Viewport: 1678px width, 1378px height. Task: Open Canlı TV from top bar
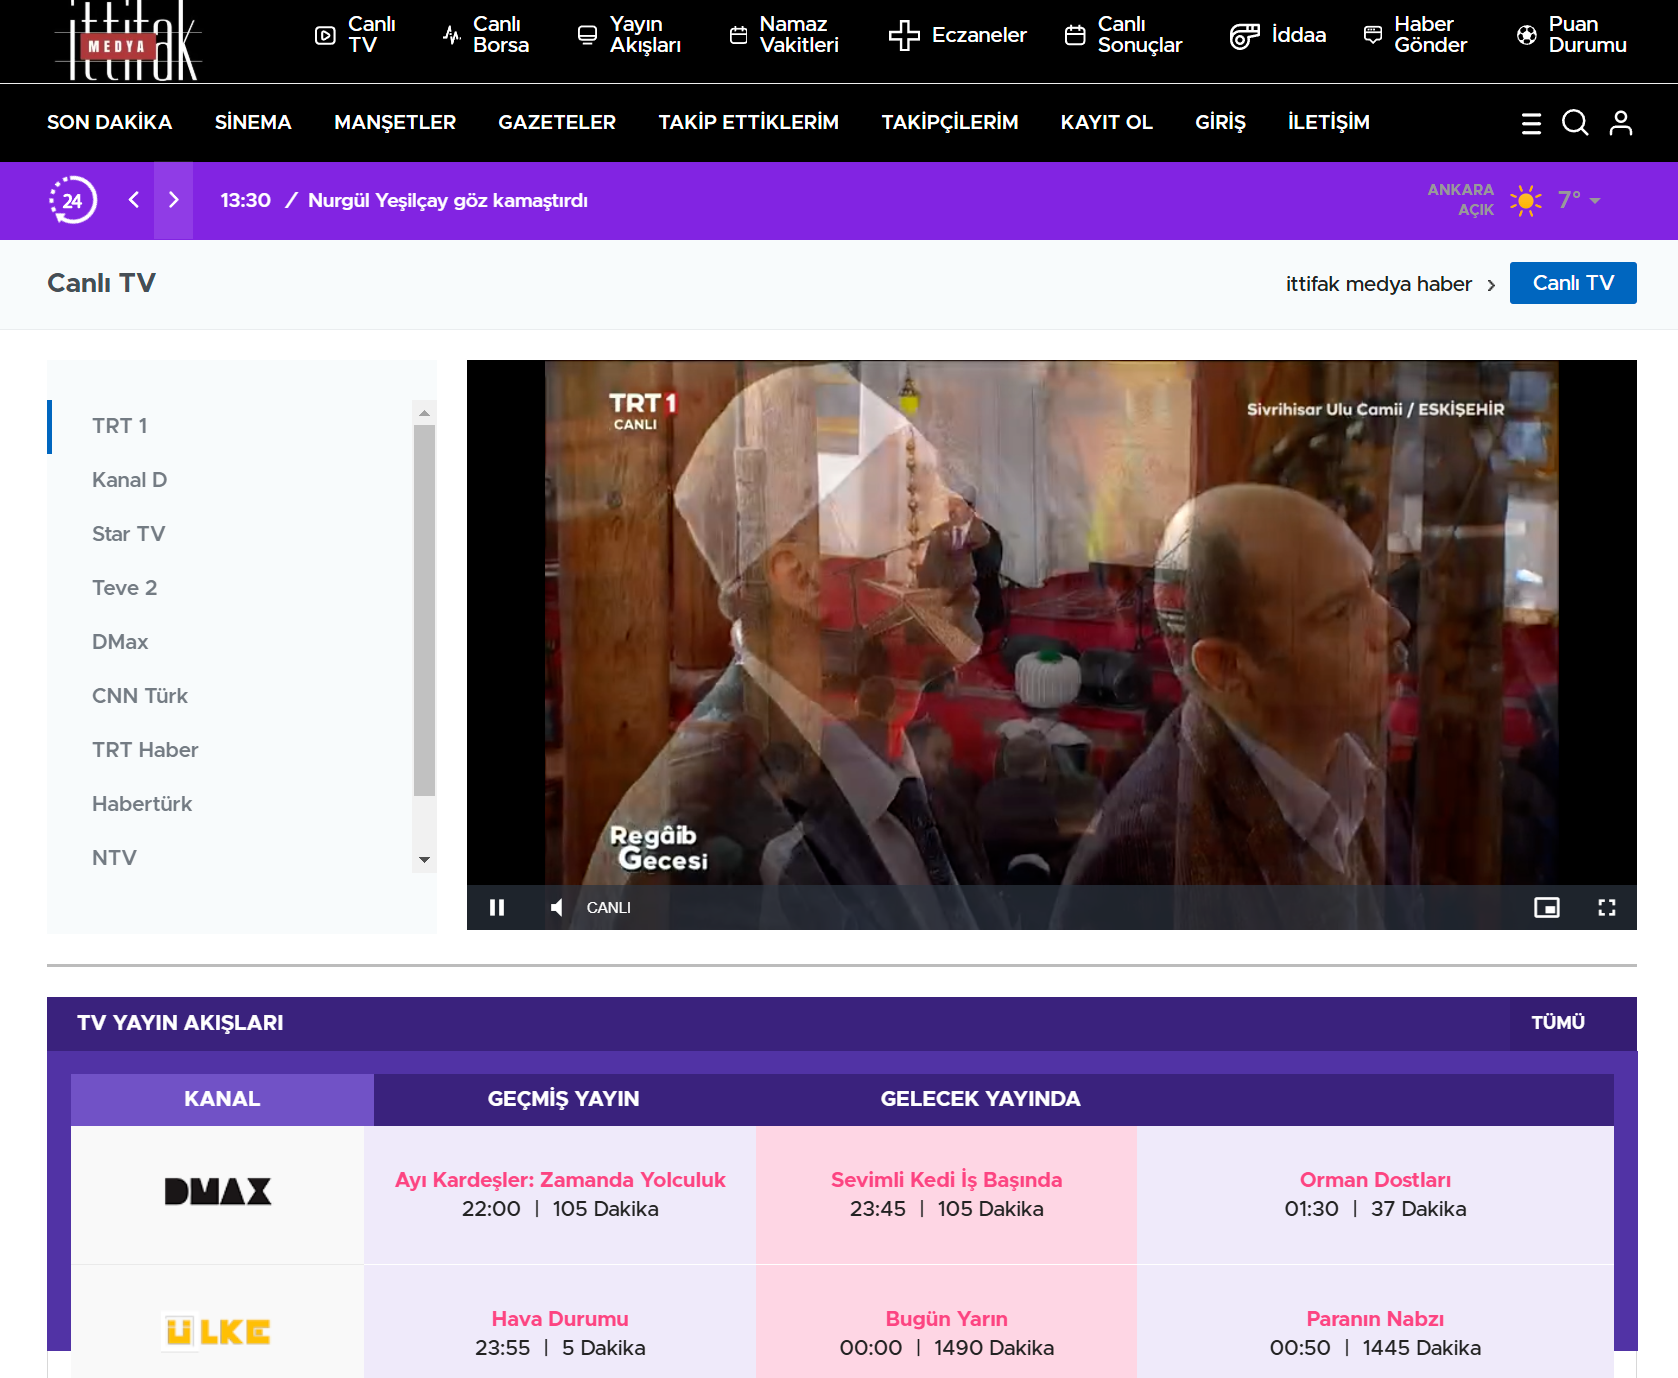pos(356,35)
